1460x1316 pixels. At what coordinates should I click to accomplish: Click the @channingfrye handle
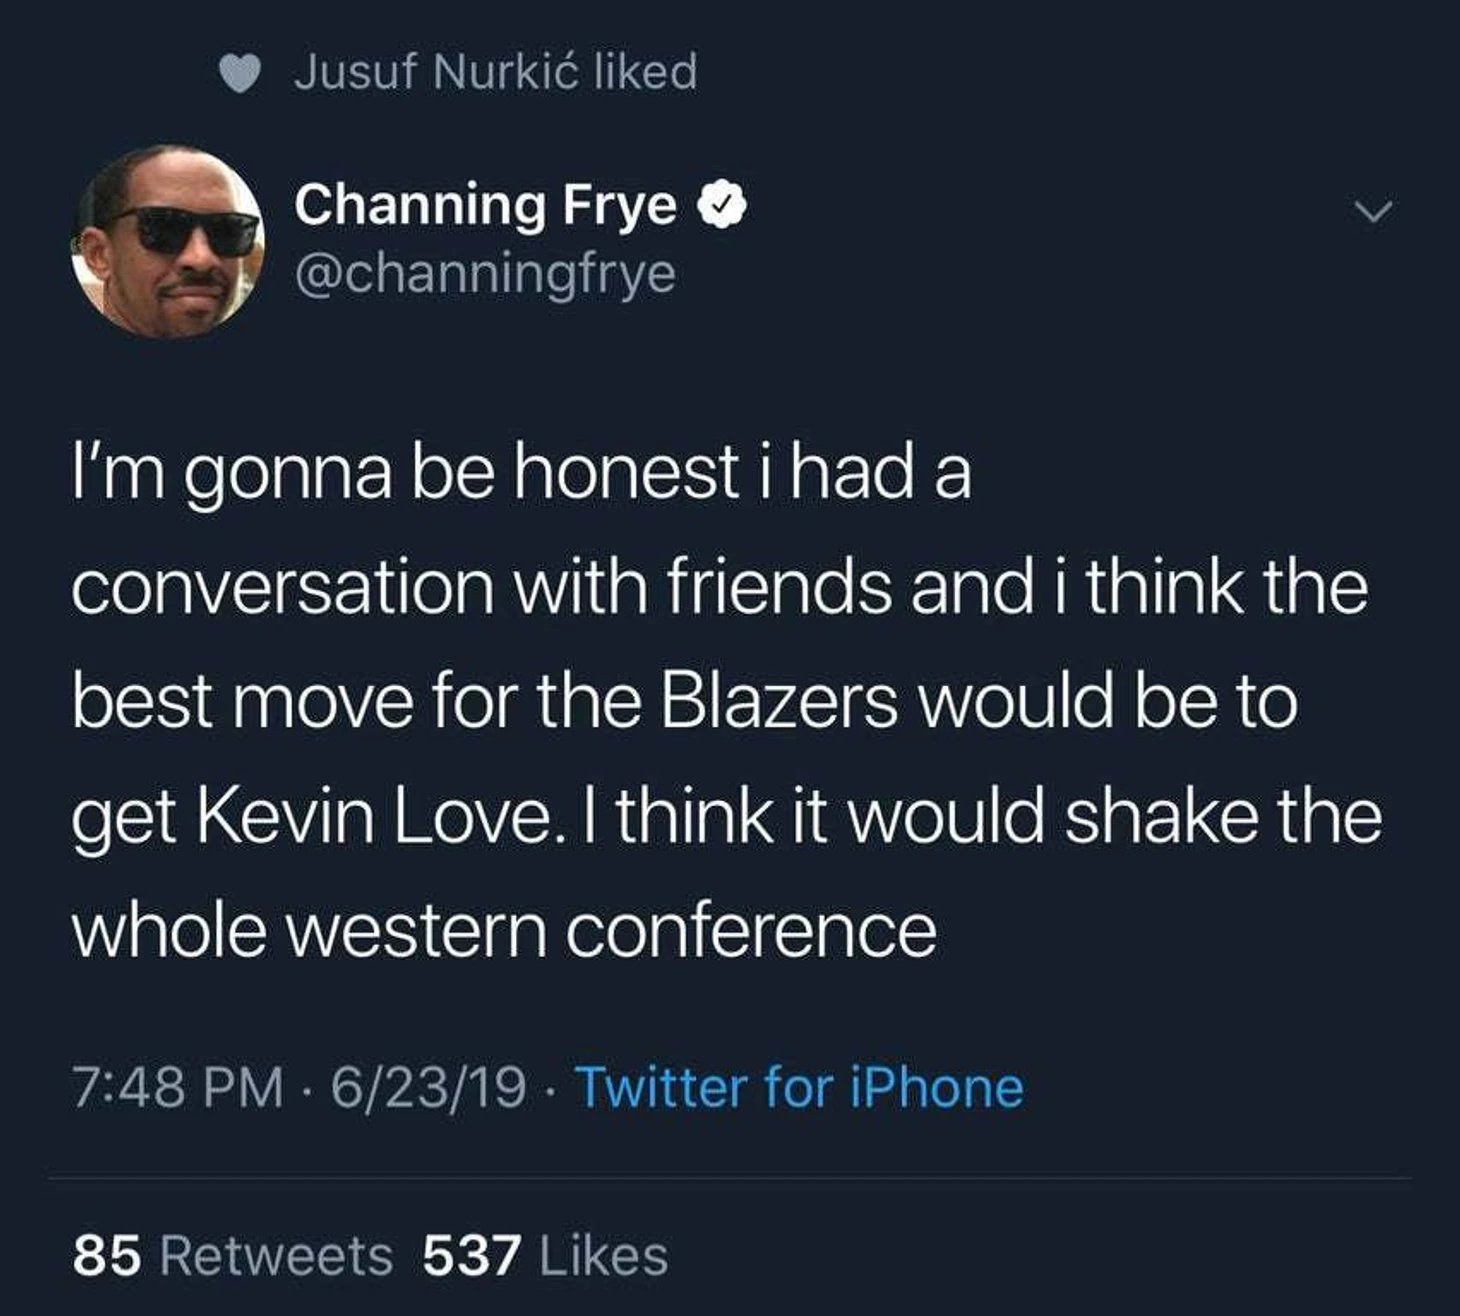pos(485,273)
